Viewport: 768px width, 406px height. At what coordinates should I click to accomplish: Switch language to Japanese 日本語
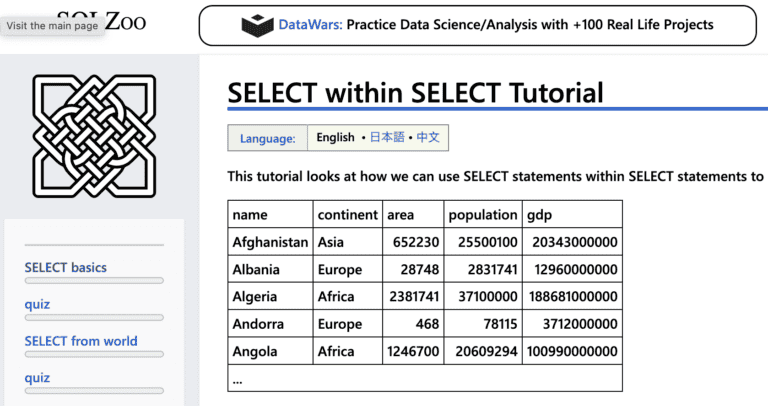(x=387, y=137)
